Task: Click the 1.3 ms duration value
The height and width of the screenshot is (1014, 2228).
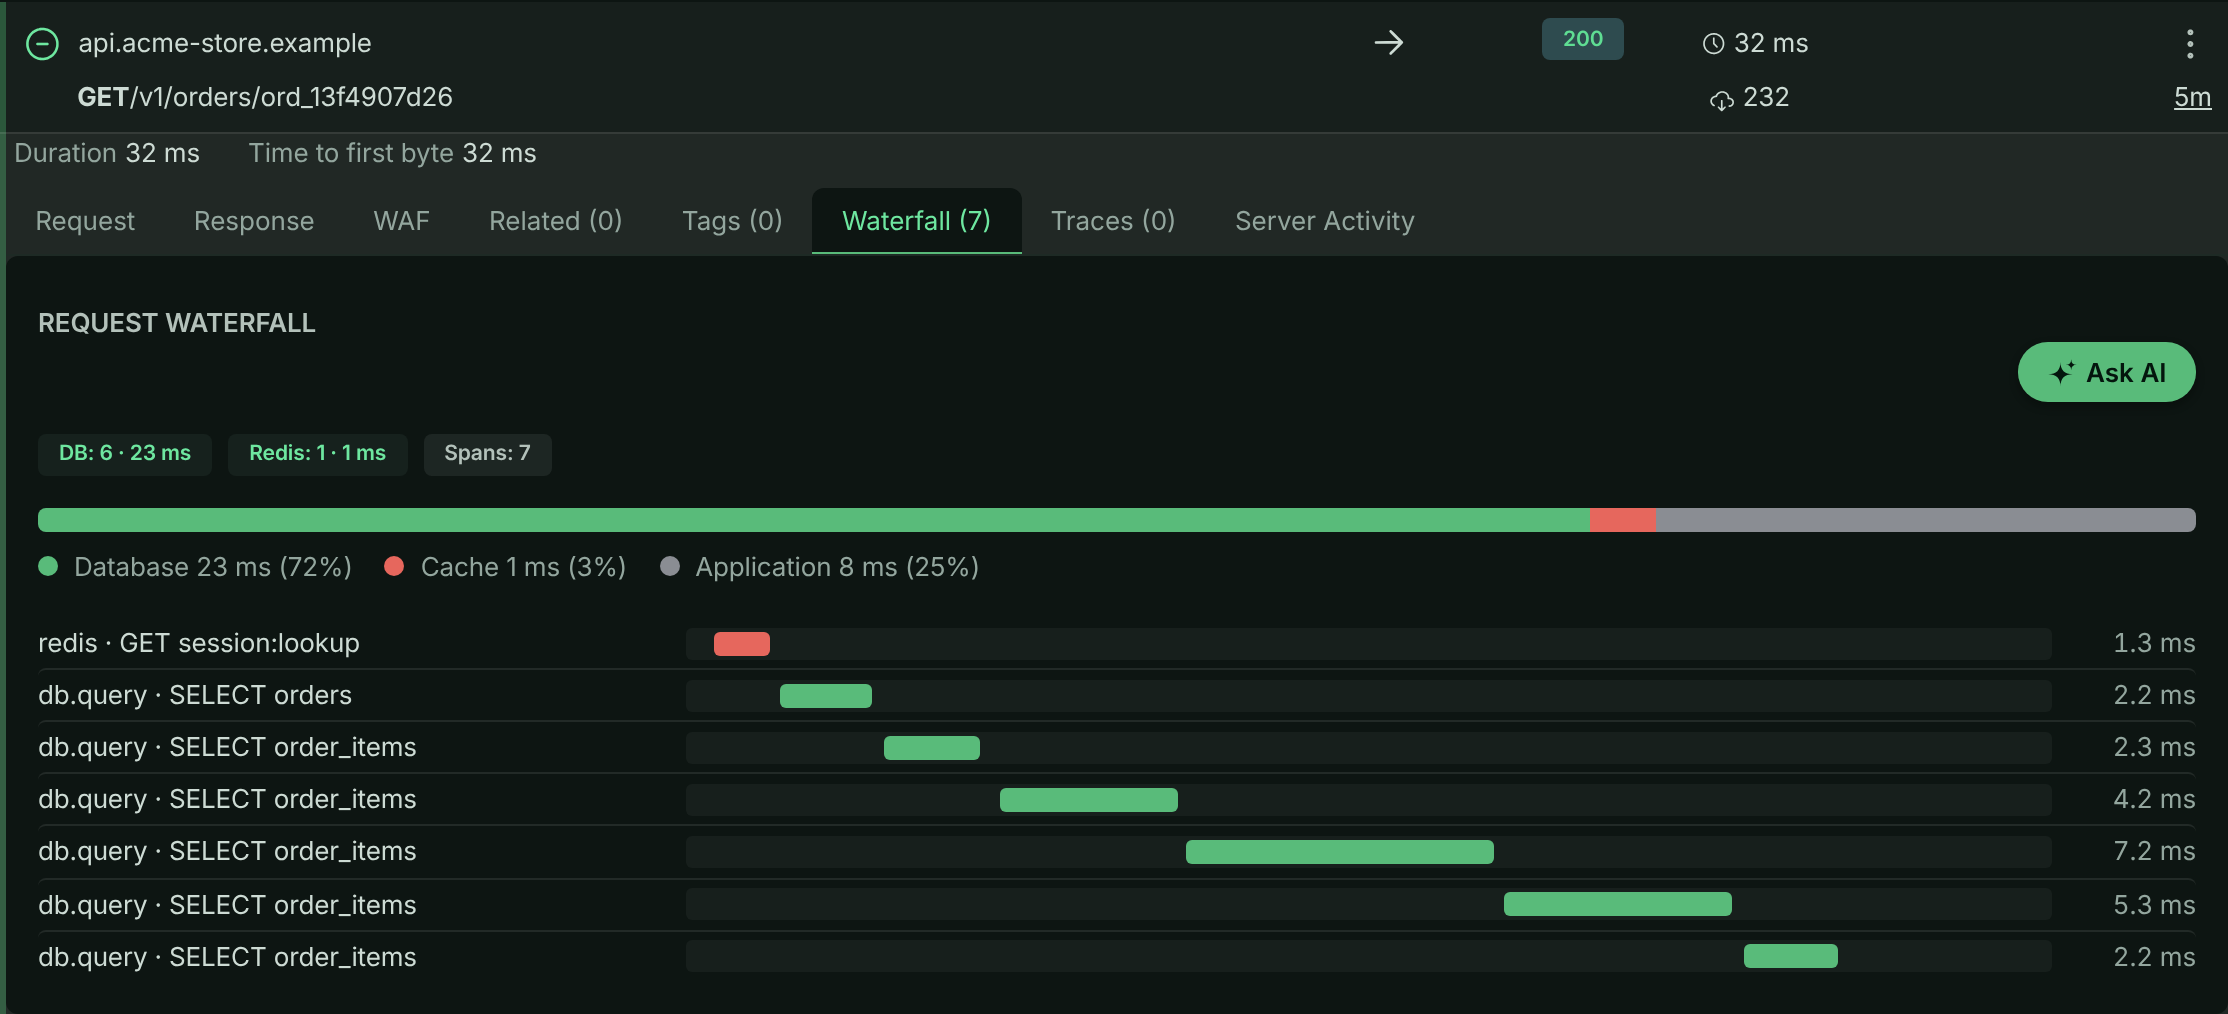Action: (x=2154, y=643)
